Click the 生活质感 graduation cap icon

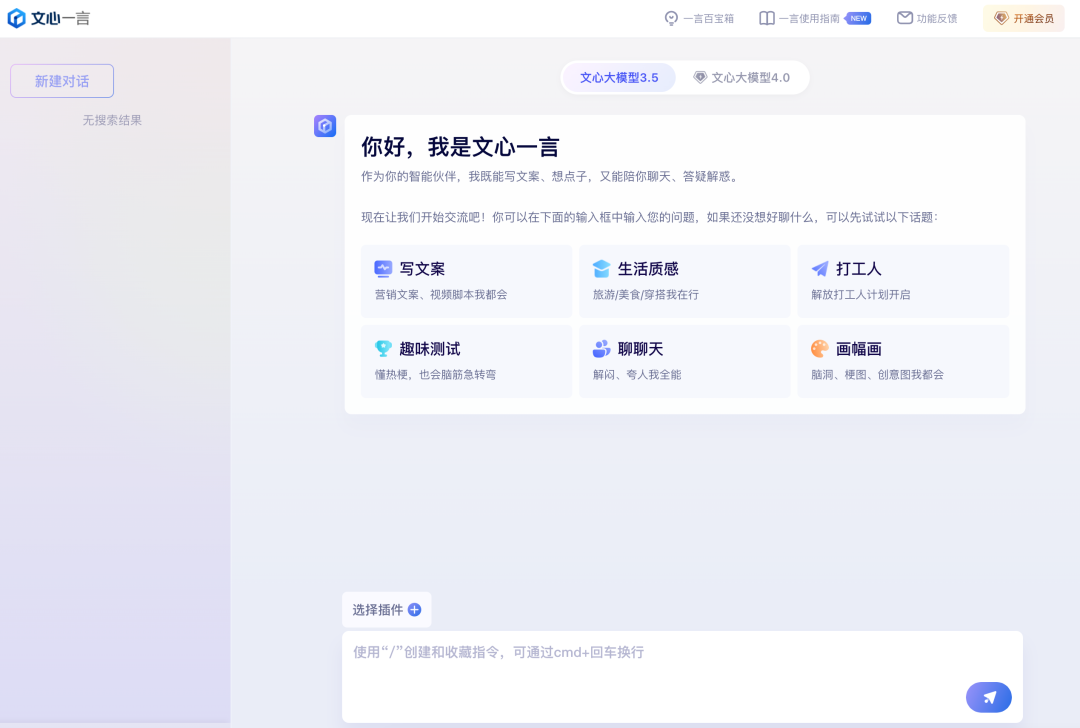tap(601, 269)
